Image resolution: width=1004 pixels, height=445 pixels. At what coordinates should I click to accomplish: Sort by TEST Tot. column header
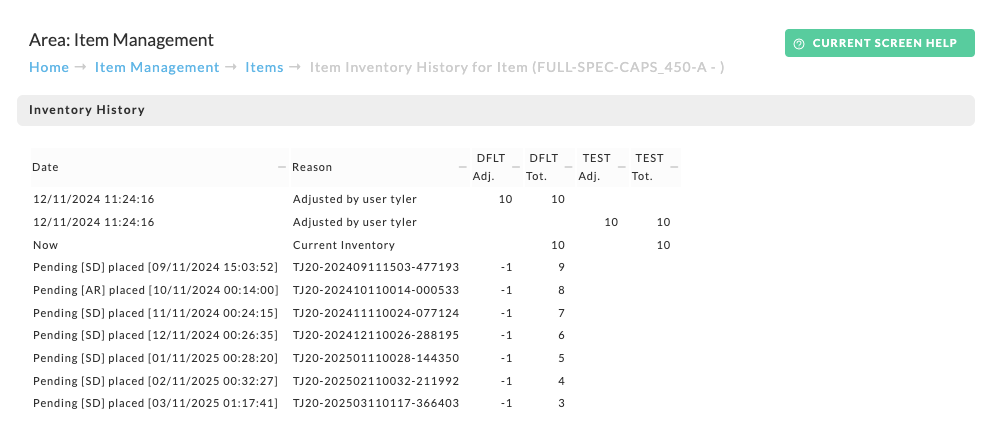pos(649,167)
